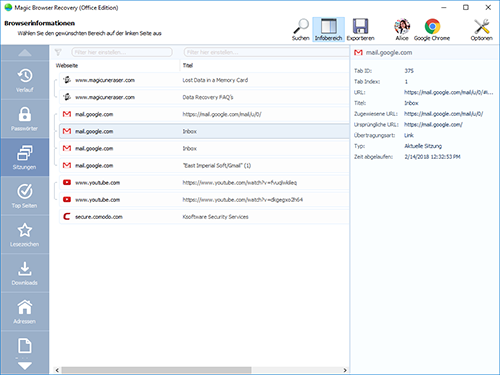This screenshot has height=375, width=500.
Task: Click the Comodo favicon
Action: coord(67,217)
